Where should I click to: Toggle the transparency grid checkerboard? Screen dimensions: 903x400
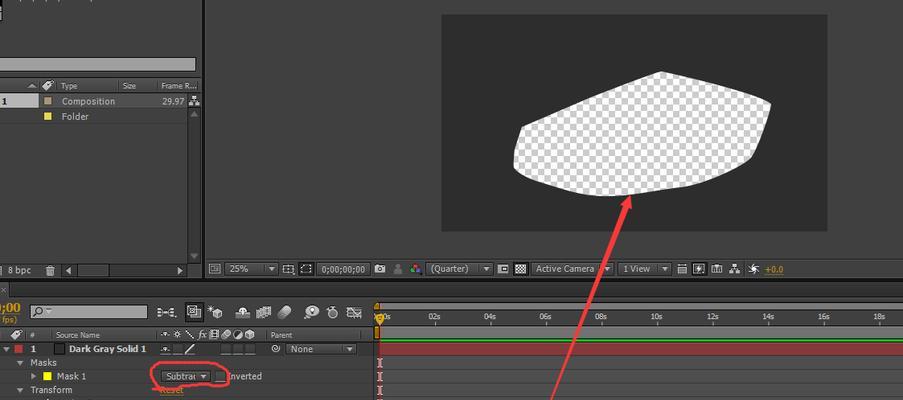(x=521, y=269)
